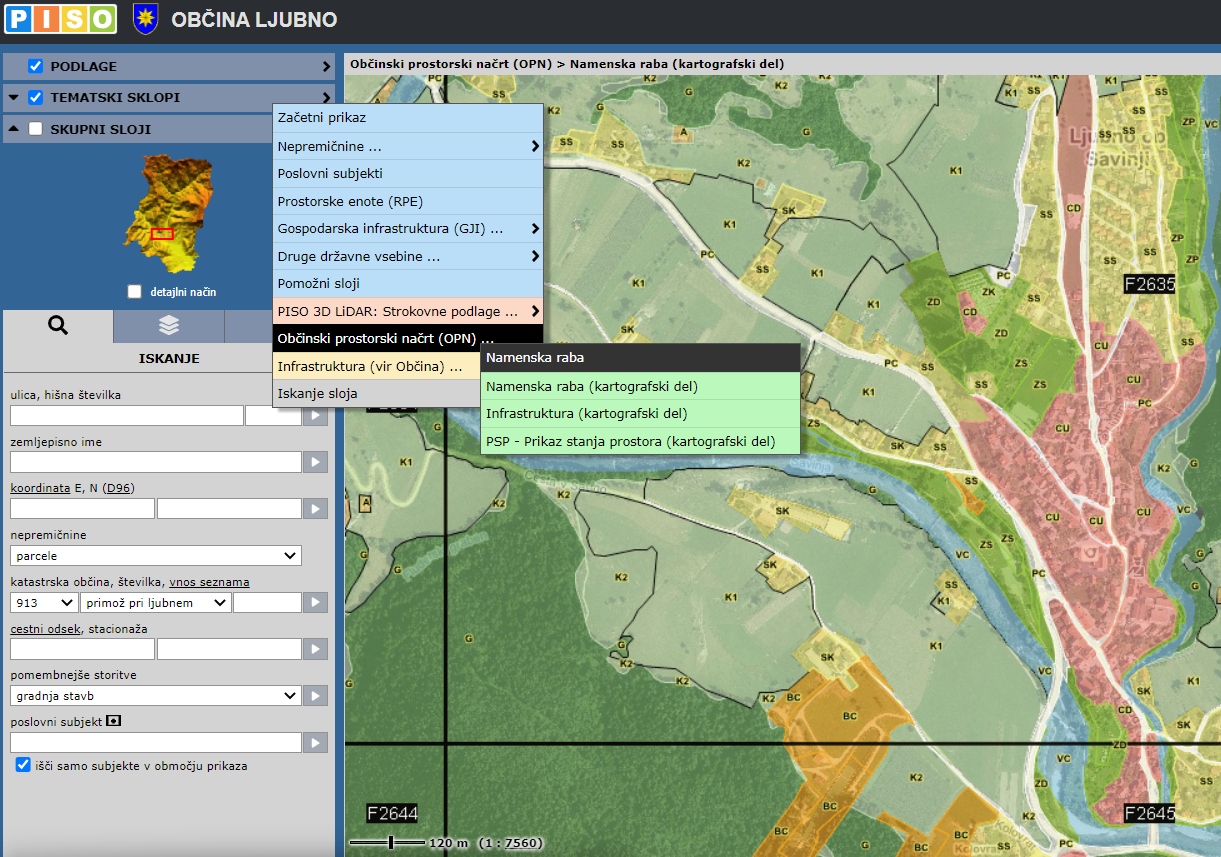Image resolution: width=1221 pixels, height=857 pixels.
Task: Click the municipality overview map thumbnail
Action: tap(168, 214)
